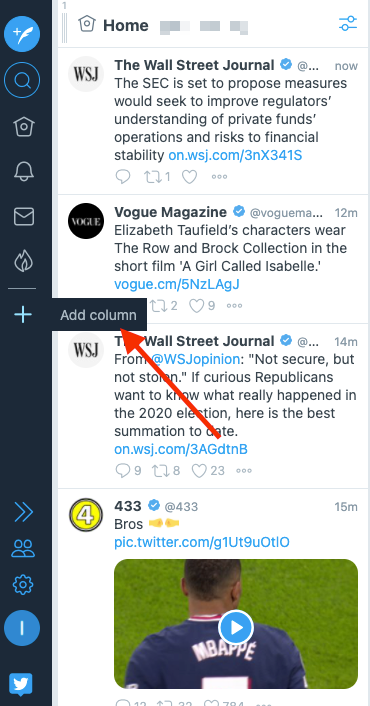Open Notifications bell in sidebar
This screenshot has height=706, width=370.
point(23,172)
